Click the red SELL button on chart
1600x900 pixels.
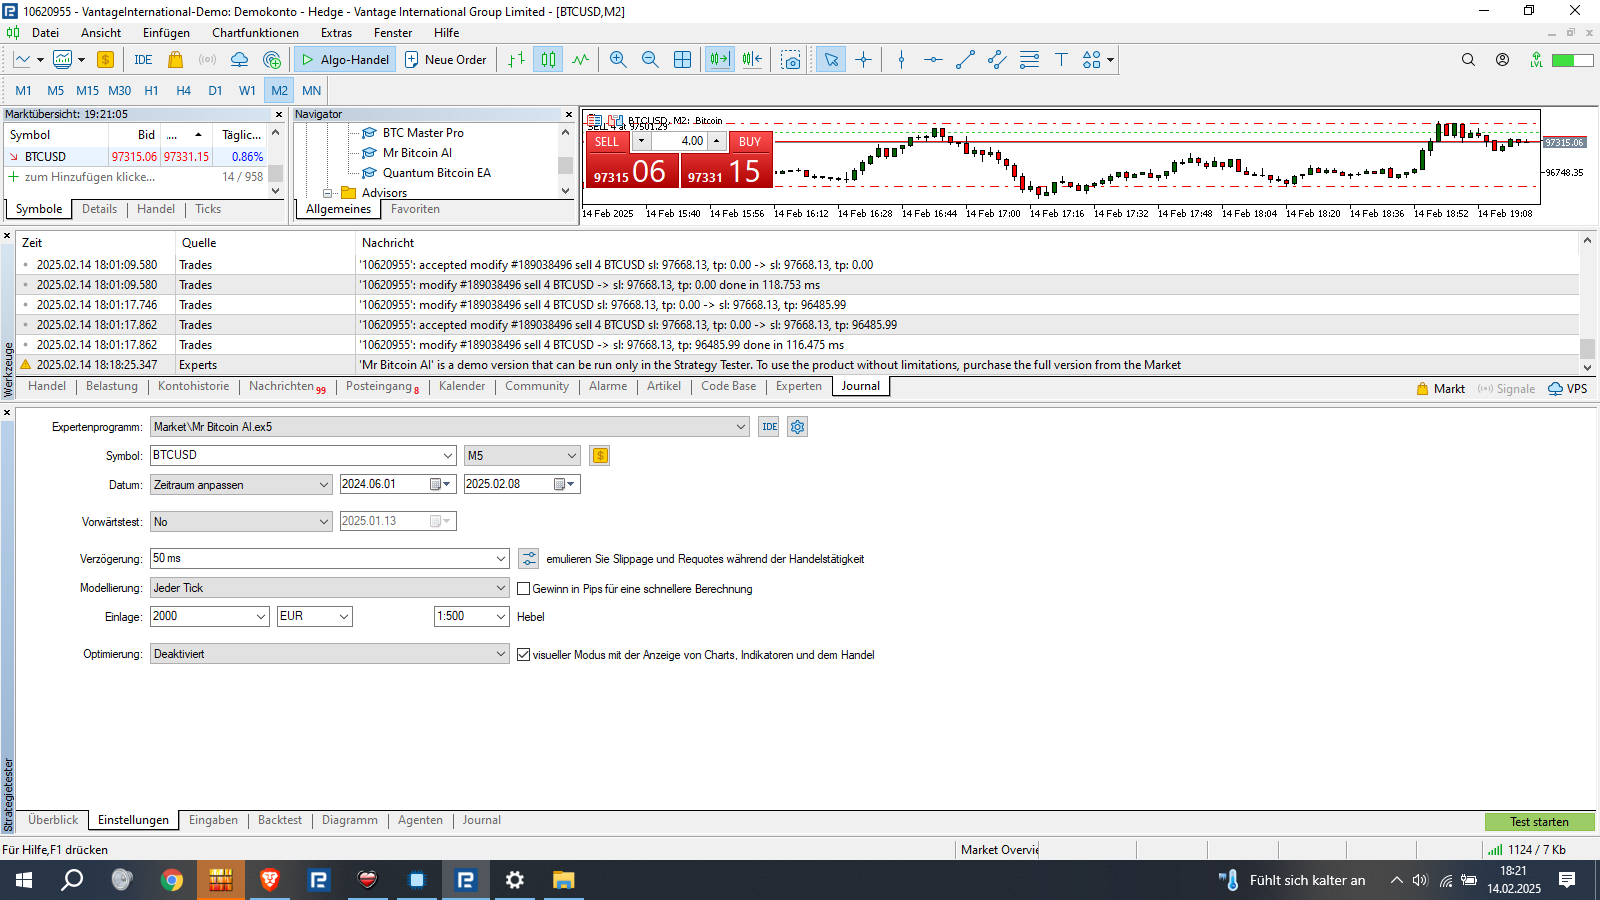pos(606,142)
